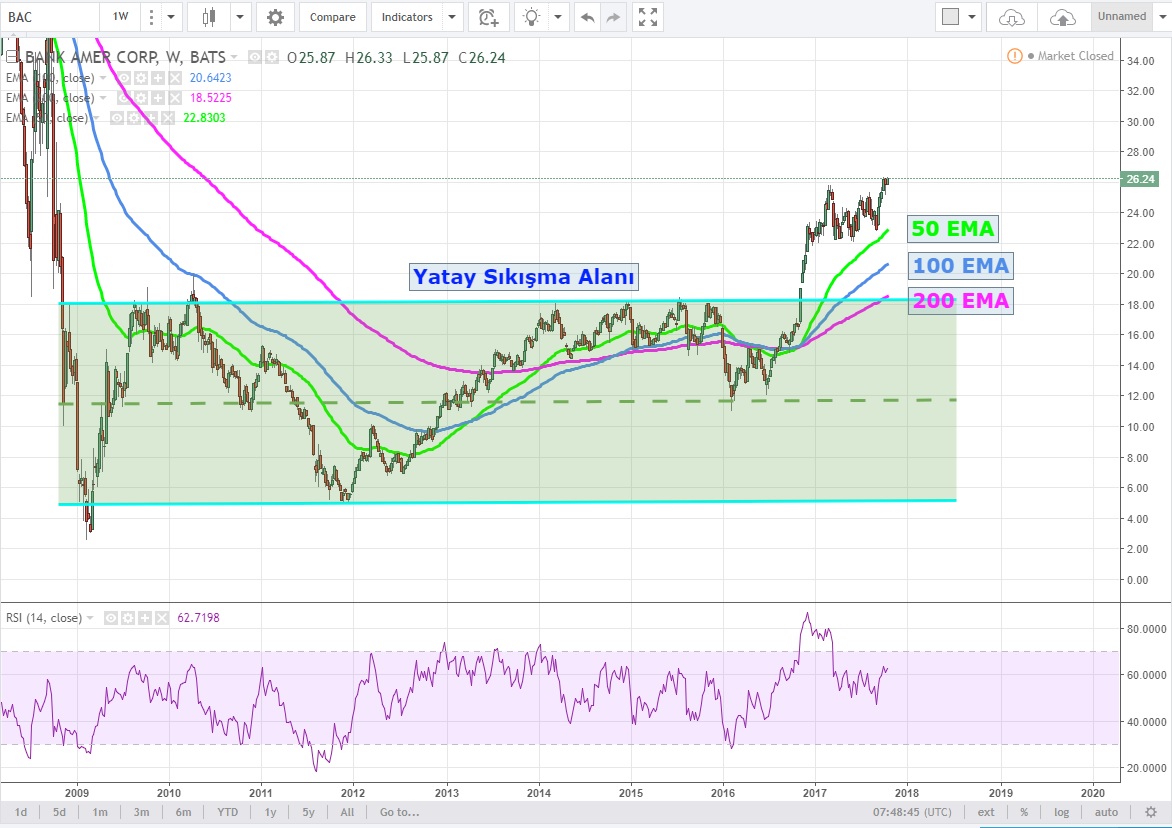The width and height of the screenshot is (1172, 828).
Task: Undo the last chart action
Action: click(x=587, y=17)
